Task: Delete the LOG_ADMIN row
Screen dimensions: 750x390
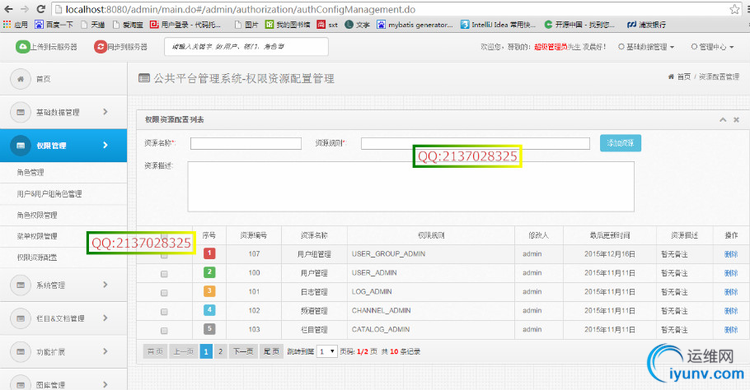Action: click(x=731, y=292)
